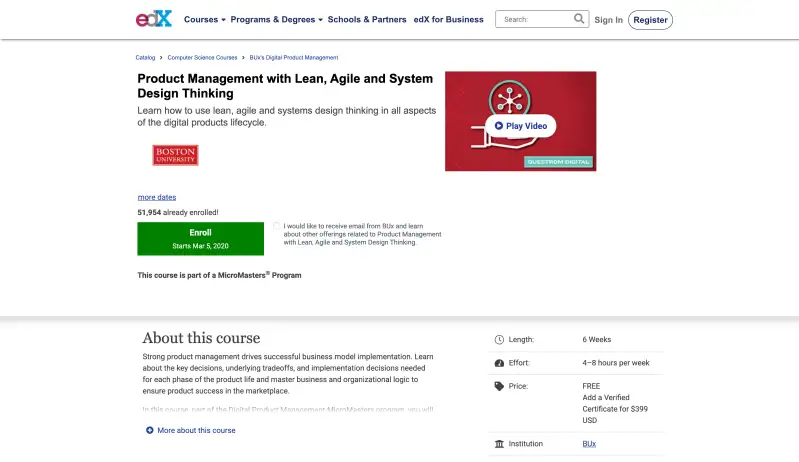Click the Boston University logo
This screenshot has width=799, height=462.
[x=175, y=155]
